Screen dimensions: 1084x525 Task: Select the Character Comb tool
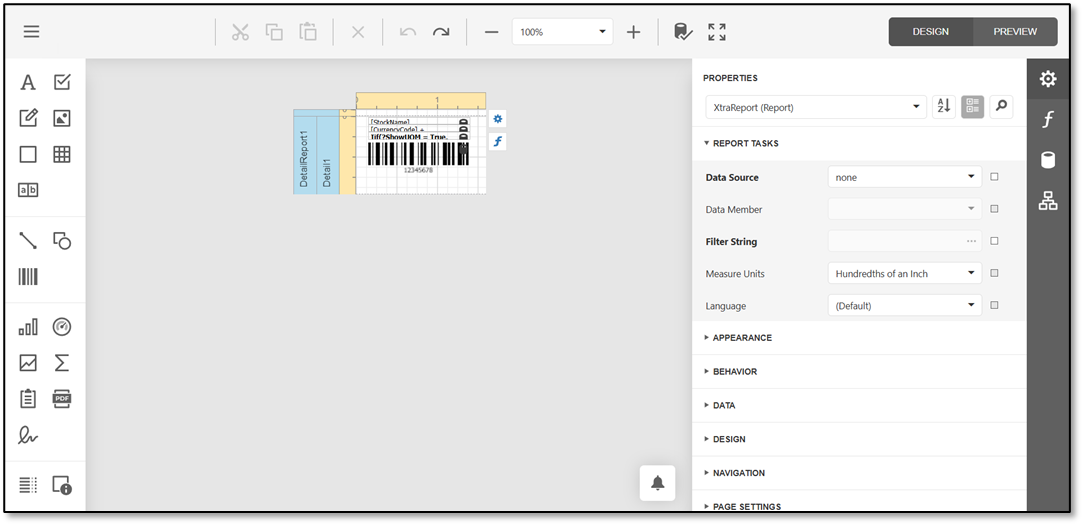[x=28, y=190]
